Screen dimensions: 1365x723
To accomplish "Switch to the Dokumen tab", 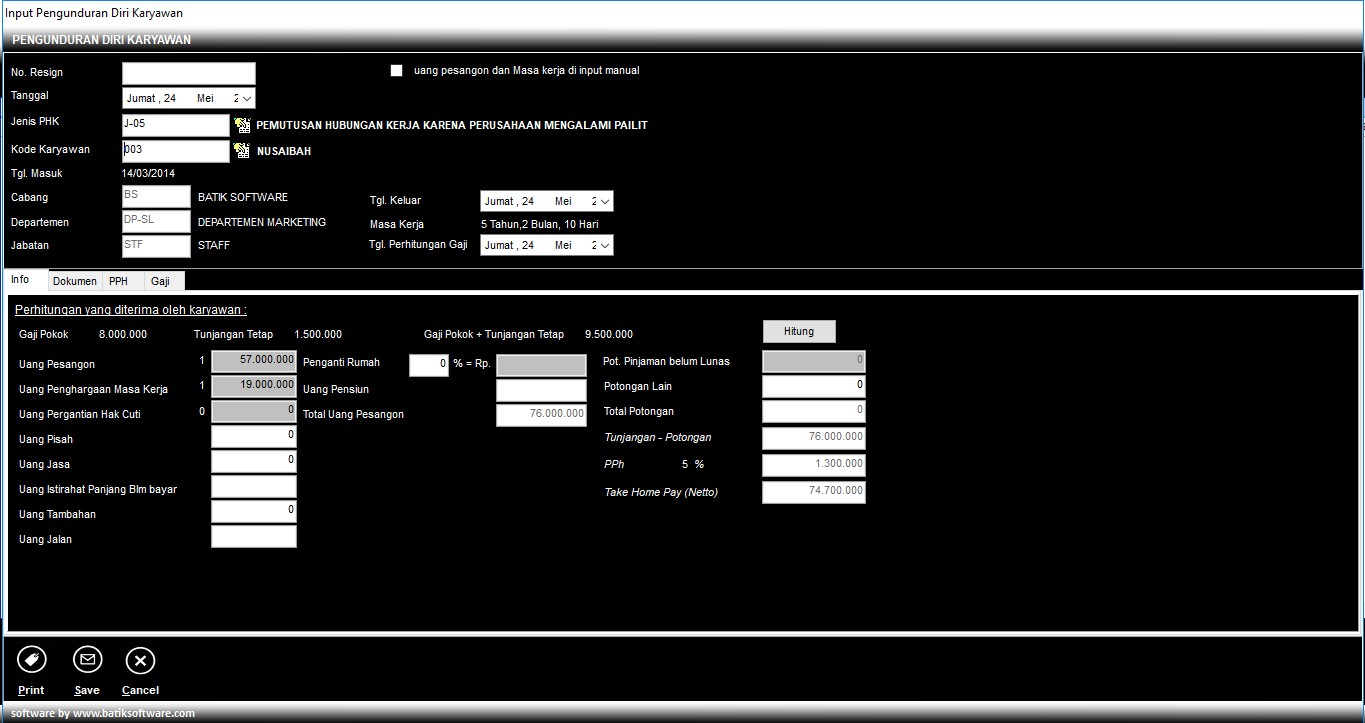I will click(75, 281).
